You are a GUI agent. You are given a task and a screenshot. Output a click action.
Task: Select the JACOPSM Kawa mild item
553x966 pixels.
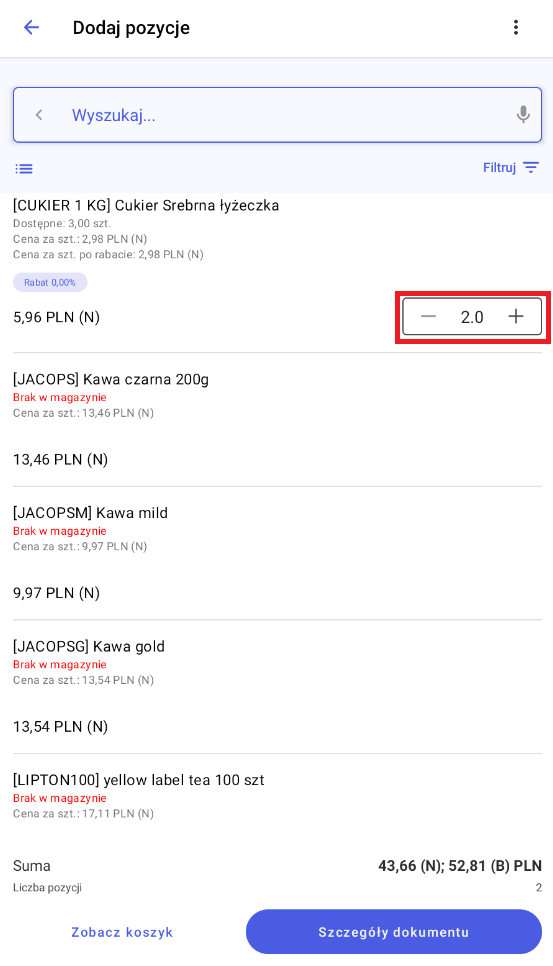tap(277, 554)
